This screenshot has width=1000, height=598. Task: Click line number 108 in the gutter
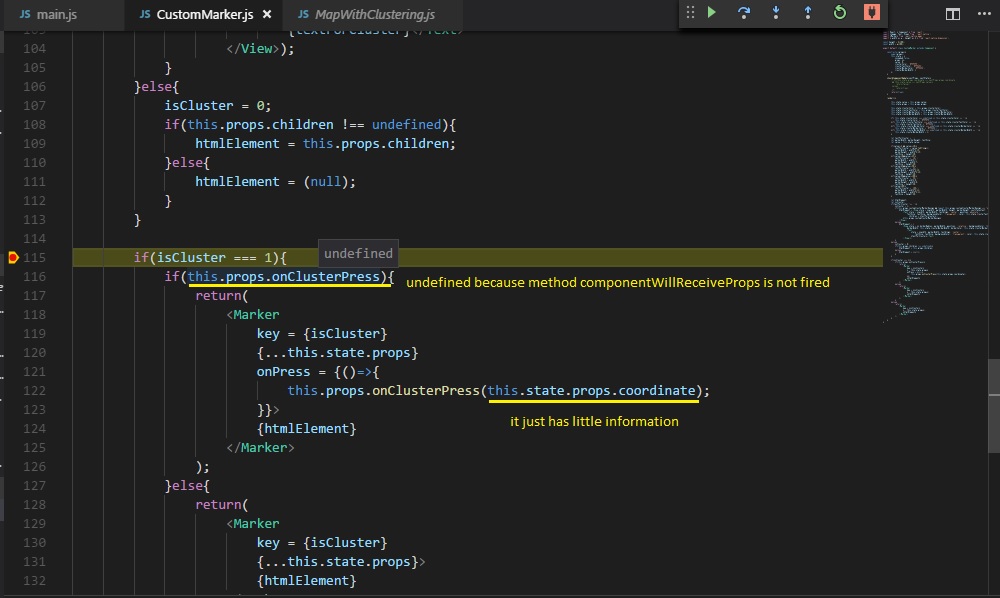pyautogui.click(x=34, y=124)
